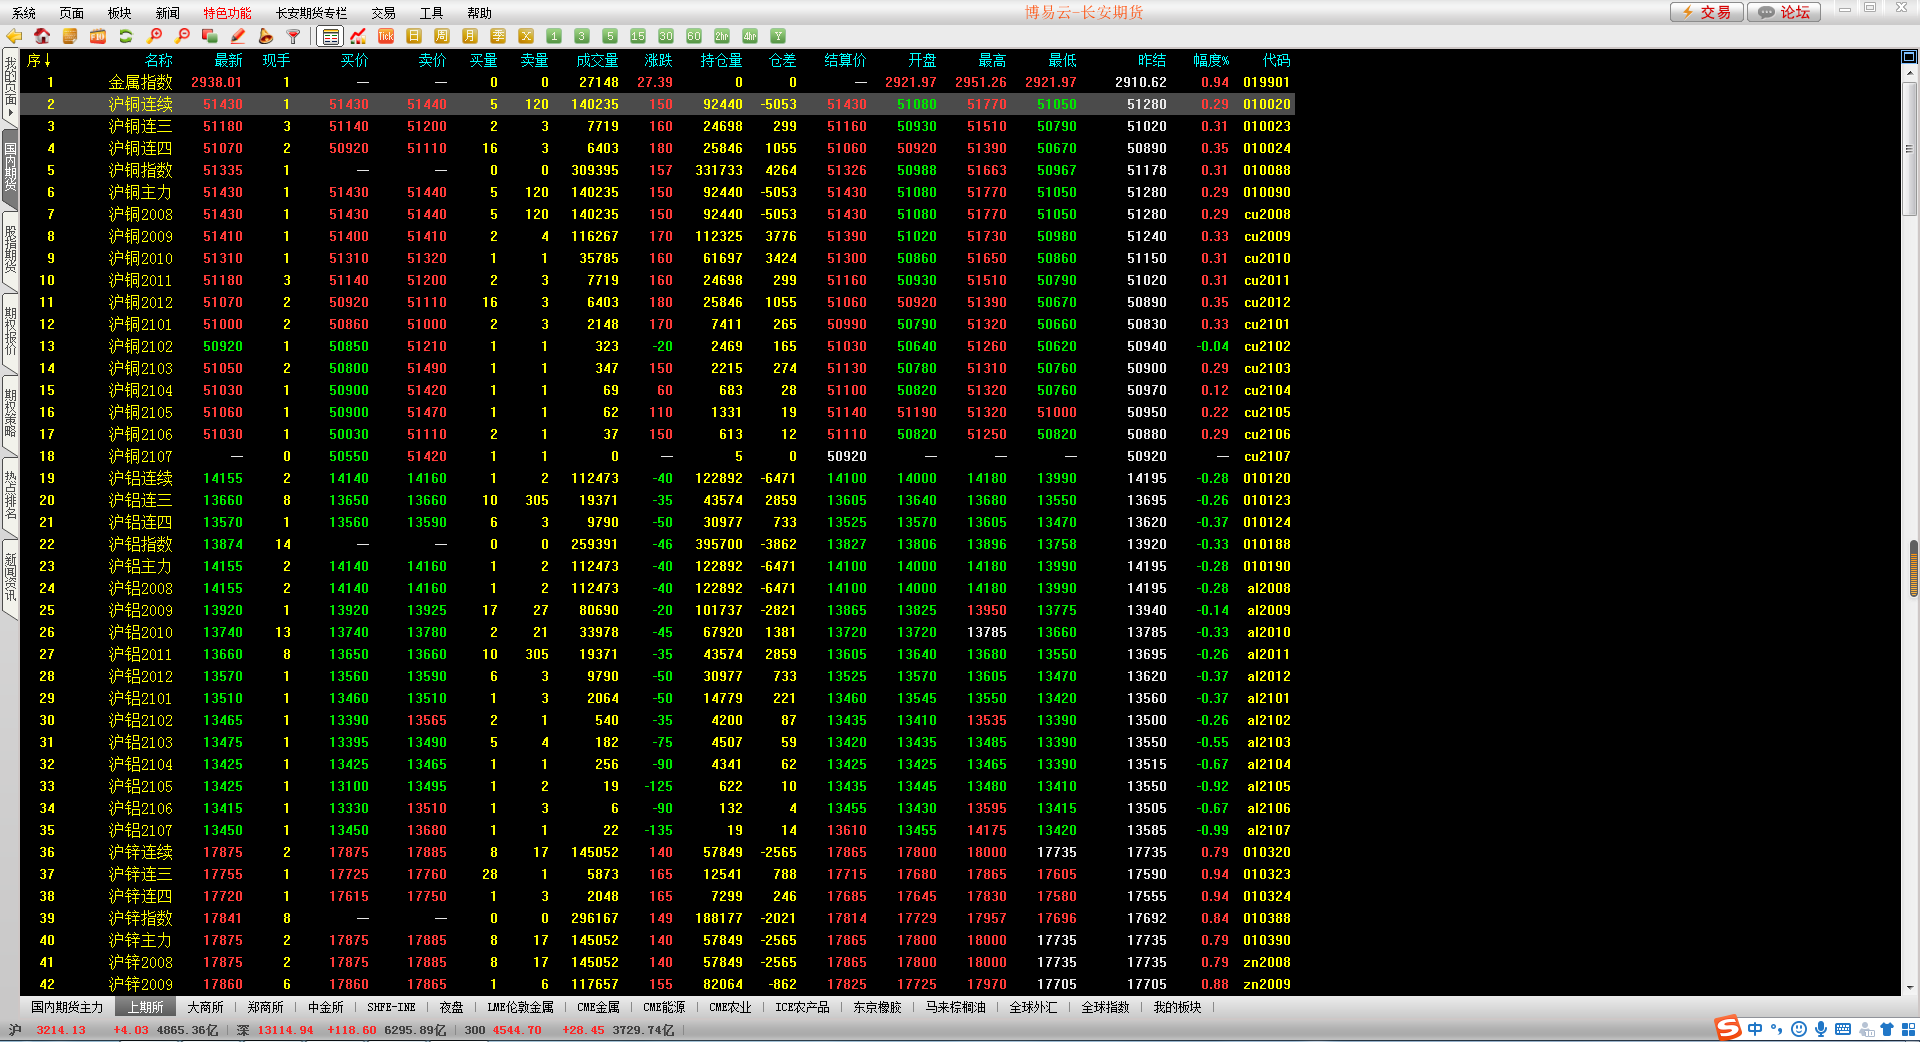Toggle the 60-minute period button
Image resolution: width=1920 pixels, height=1042 pixels.
coord(694,36)
